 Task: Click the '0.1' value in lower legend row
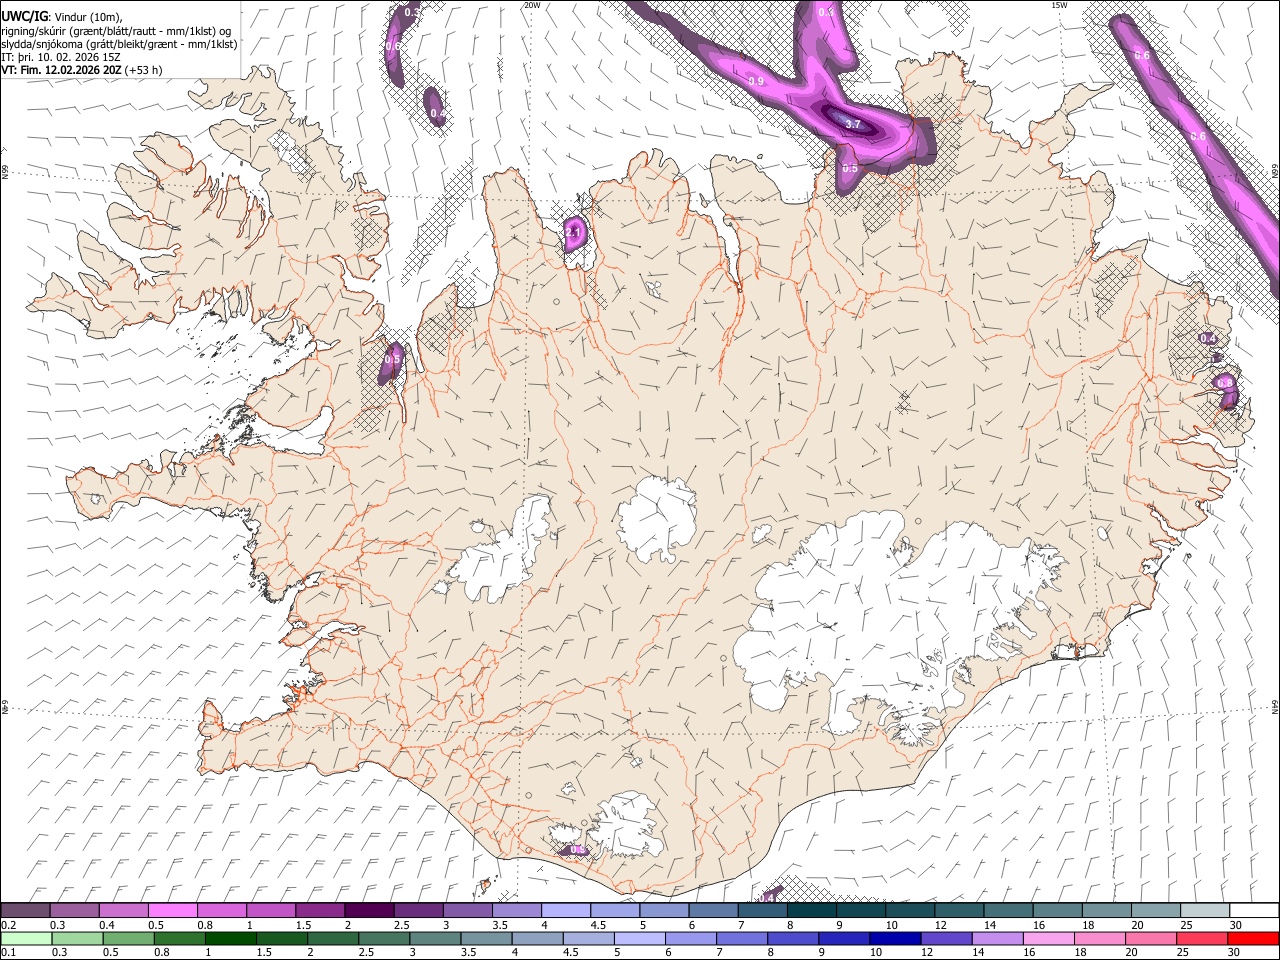pyautogui.click(x=8, y=952)
